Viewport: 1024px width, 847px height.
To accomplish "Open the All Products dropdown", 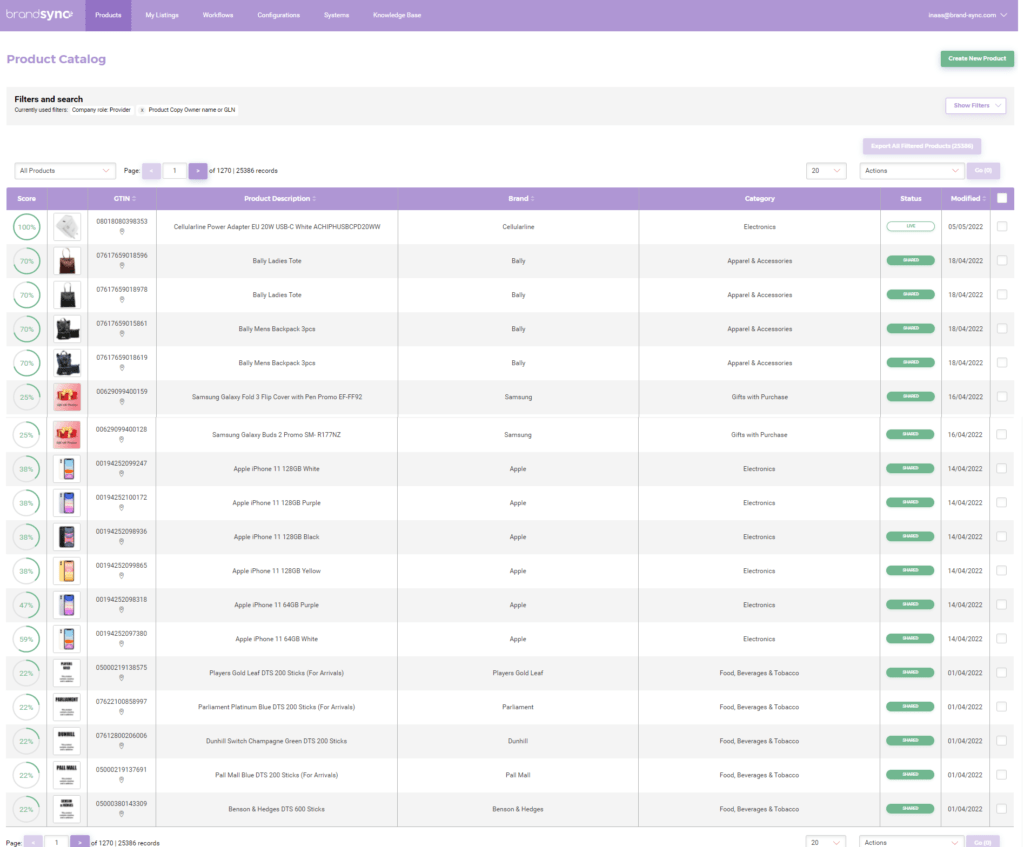I will coord(64,170).
